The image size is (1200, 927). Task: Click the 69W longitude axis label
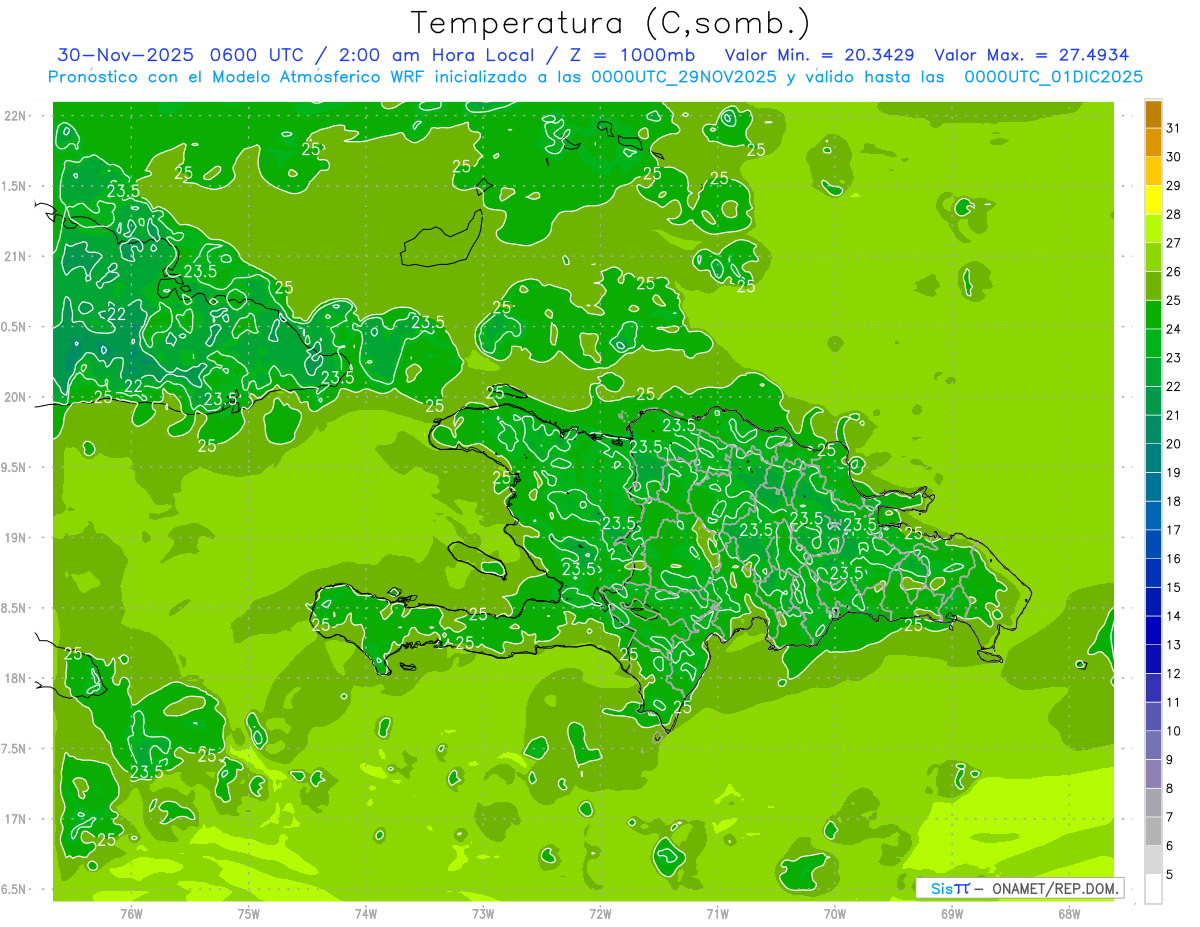tap(952, 914)
